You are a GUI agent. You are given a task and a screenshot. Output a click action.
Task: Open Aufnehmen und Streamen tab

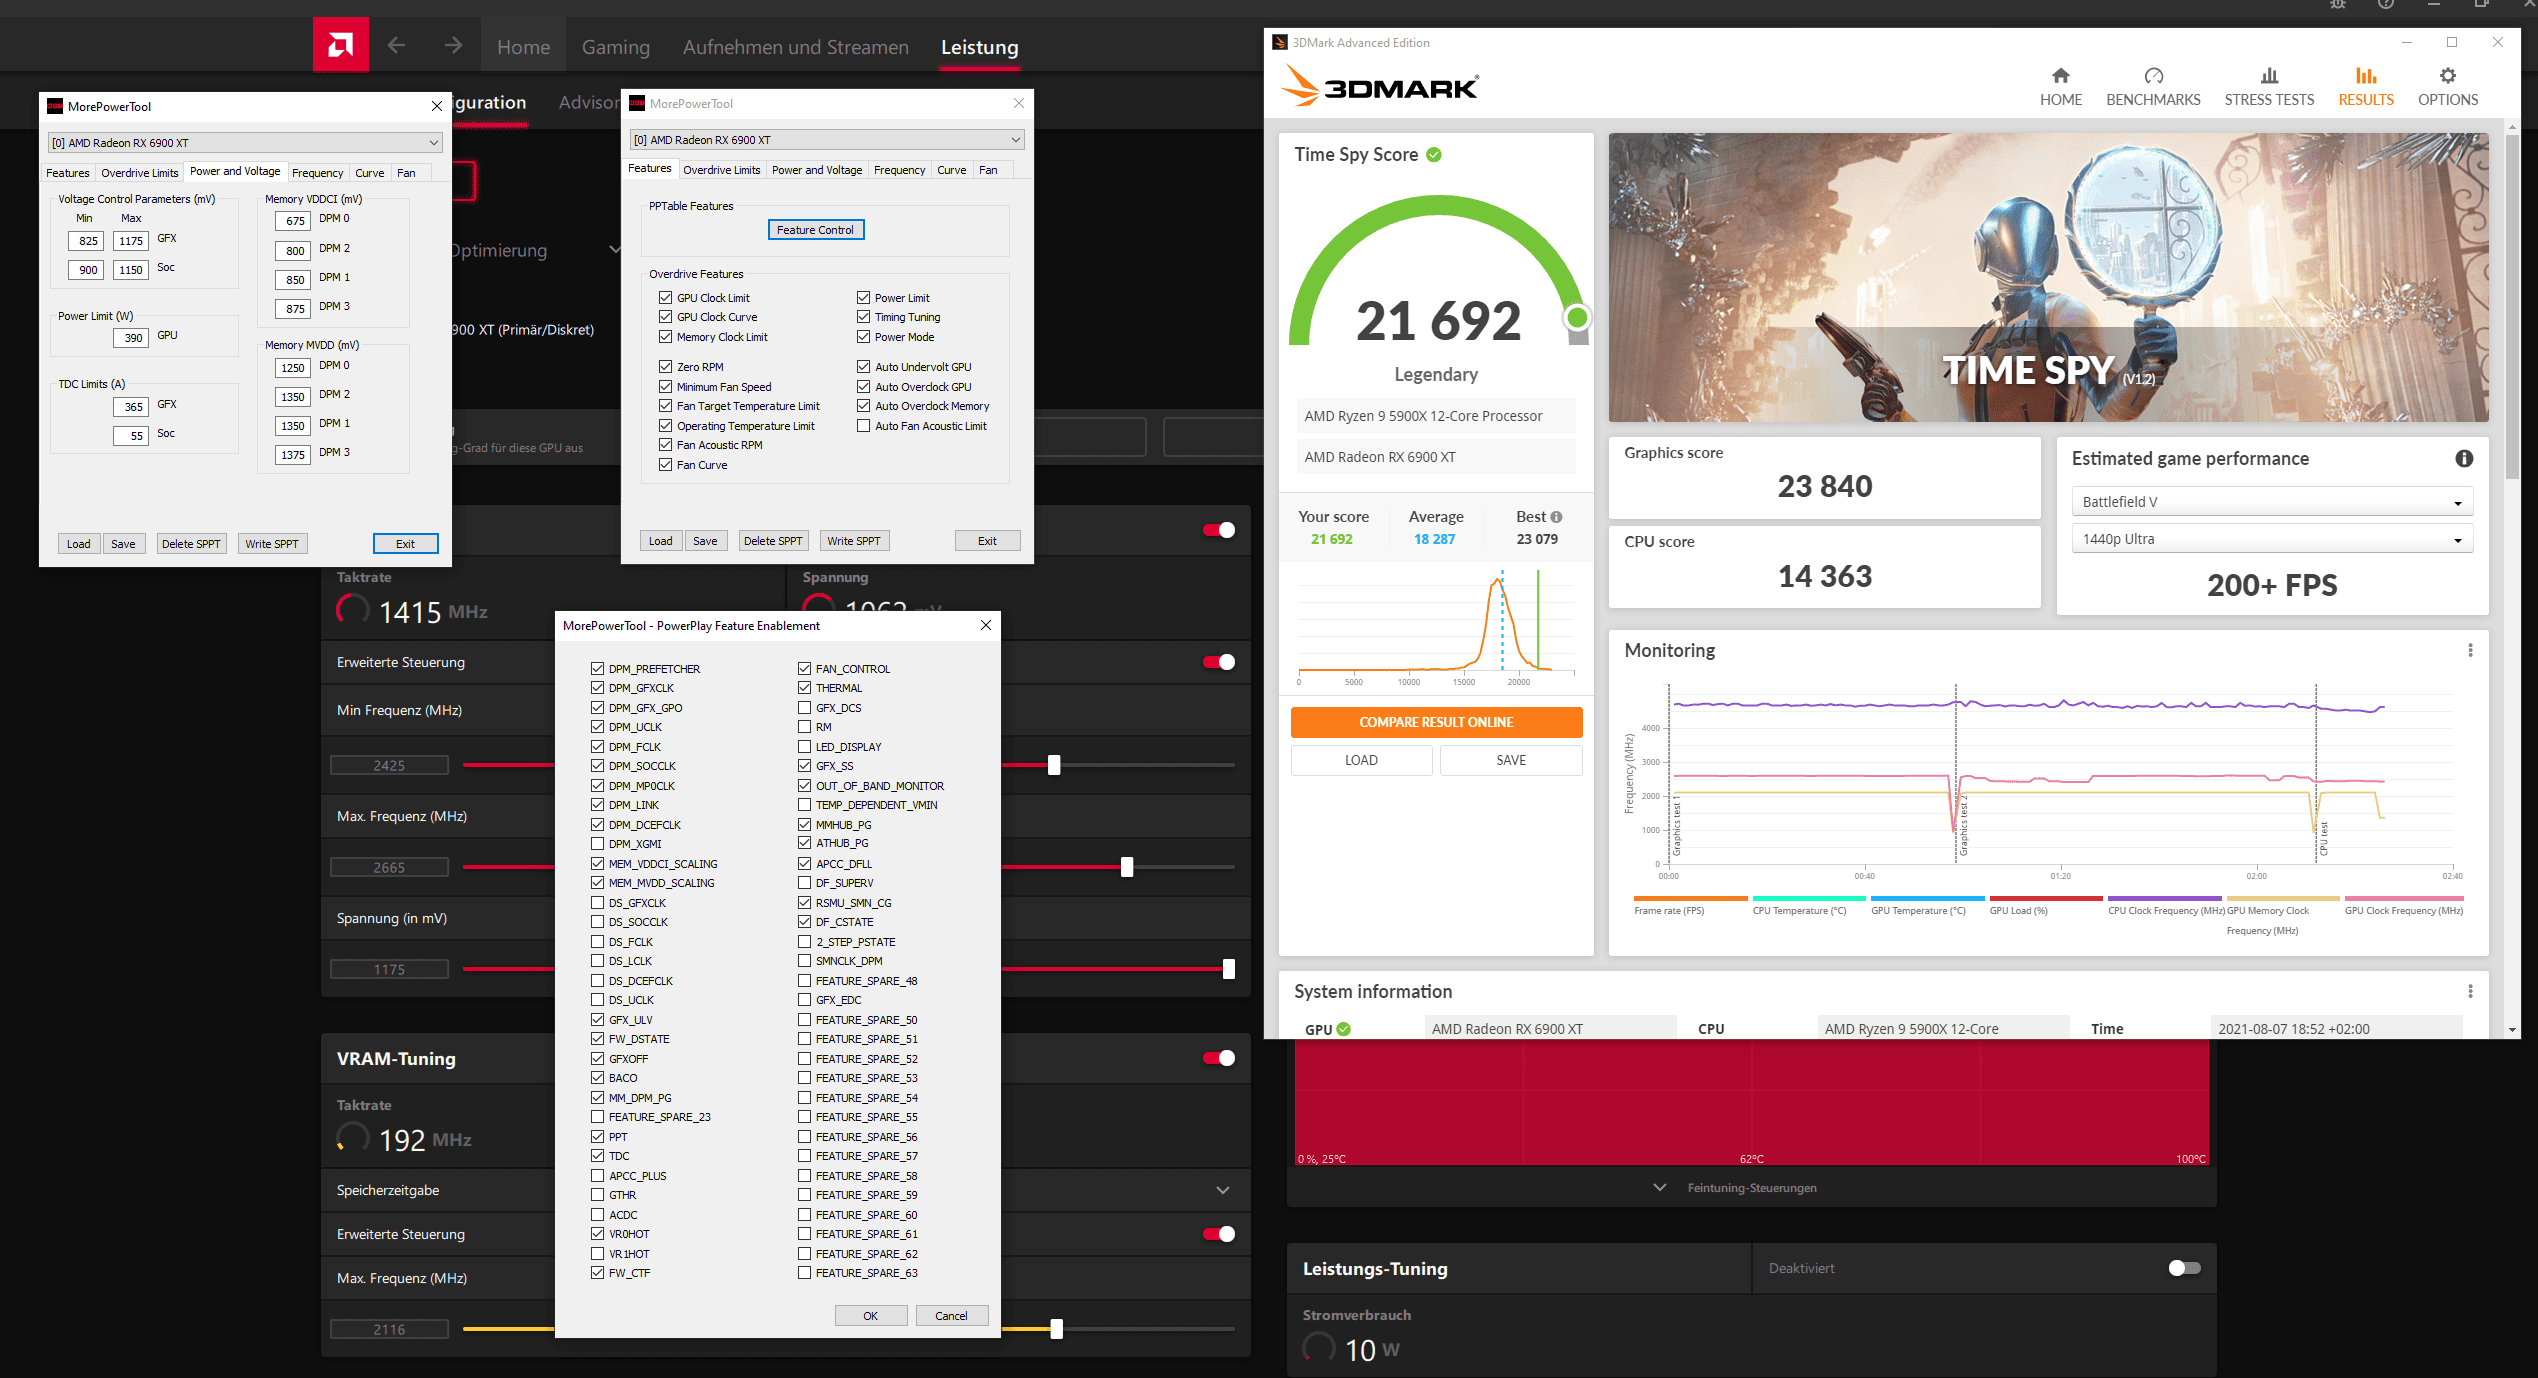point(795,47)
